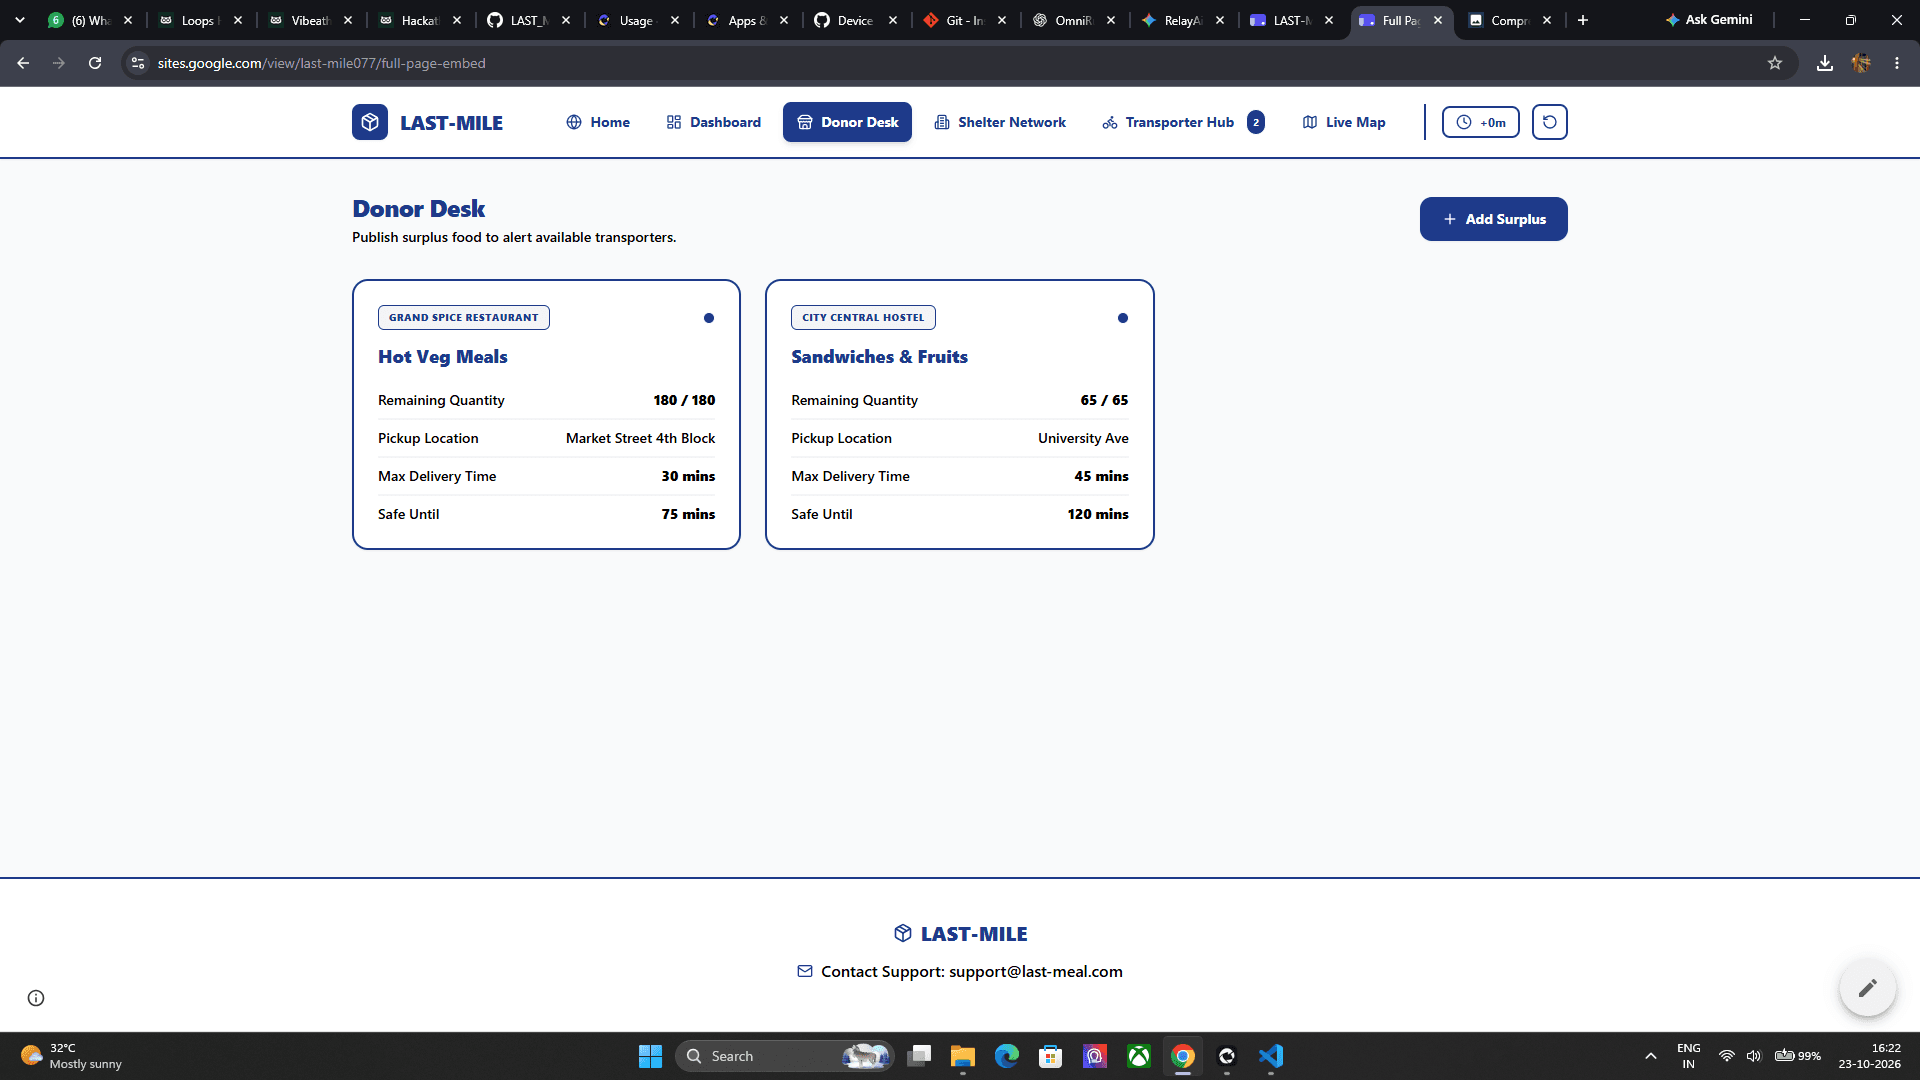Open the Home nav item
The image size is (1920, 1080).
click(598, 122)
